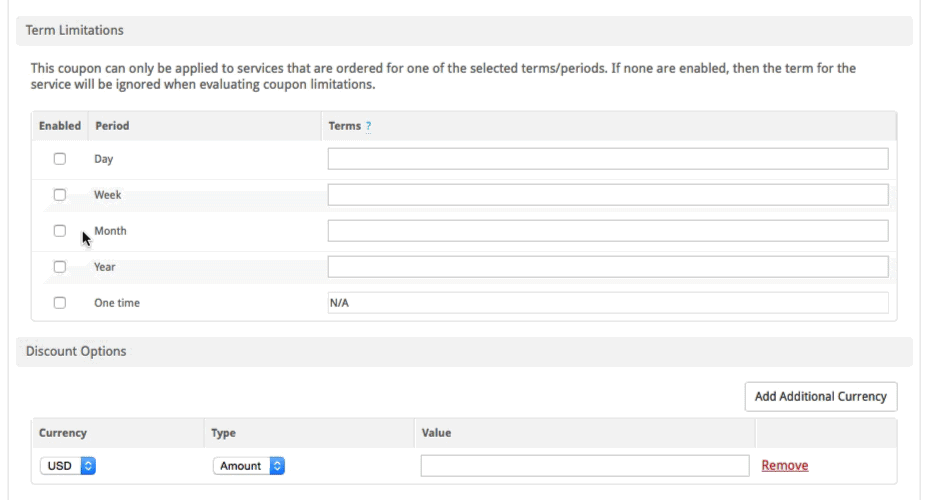Click the Terms help question mark icon
Image resolution: width=930 pixels, height=500 pixels.
[368, 126]
